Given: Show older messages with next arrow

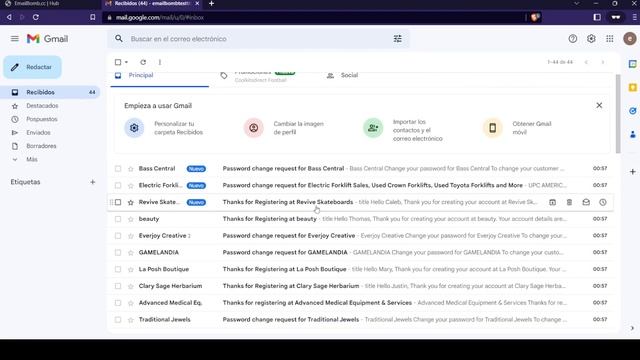Looking at the screenshot, I should click(x=603, y=62).
